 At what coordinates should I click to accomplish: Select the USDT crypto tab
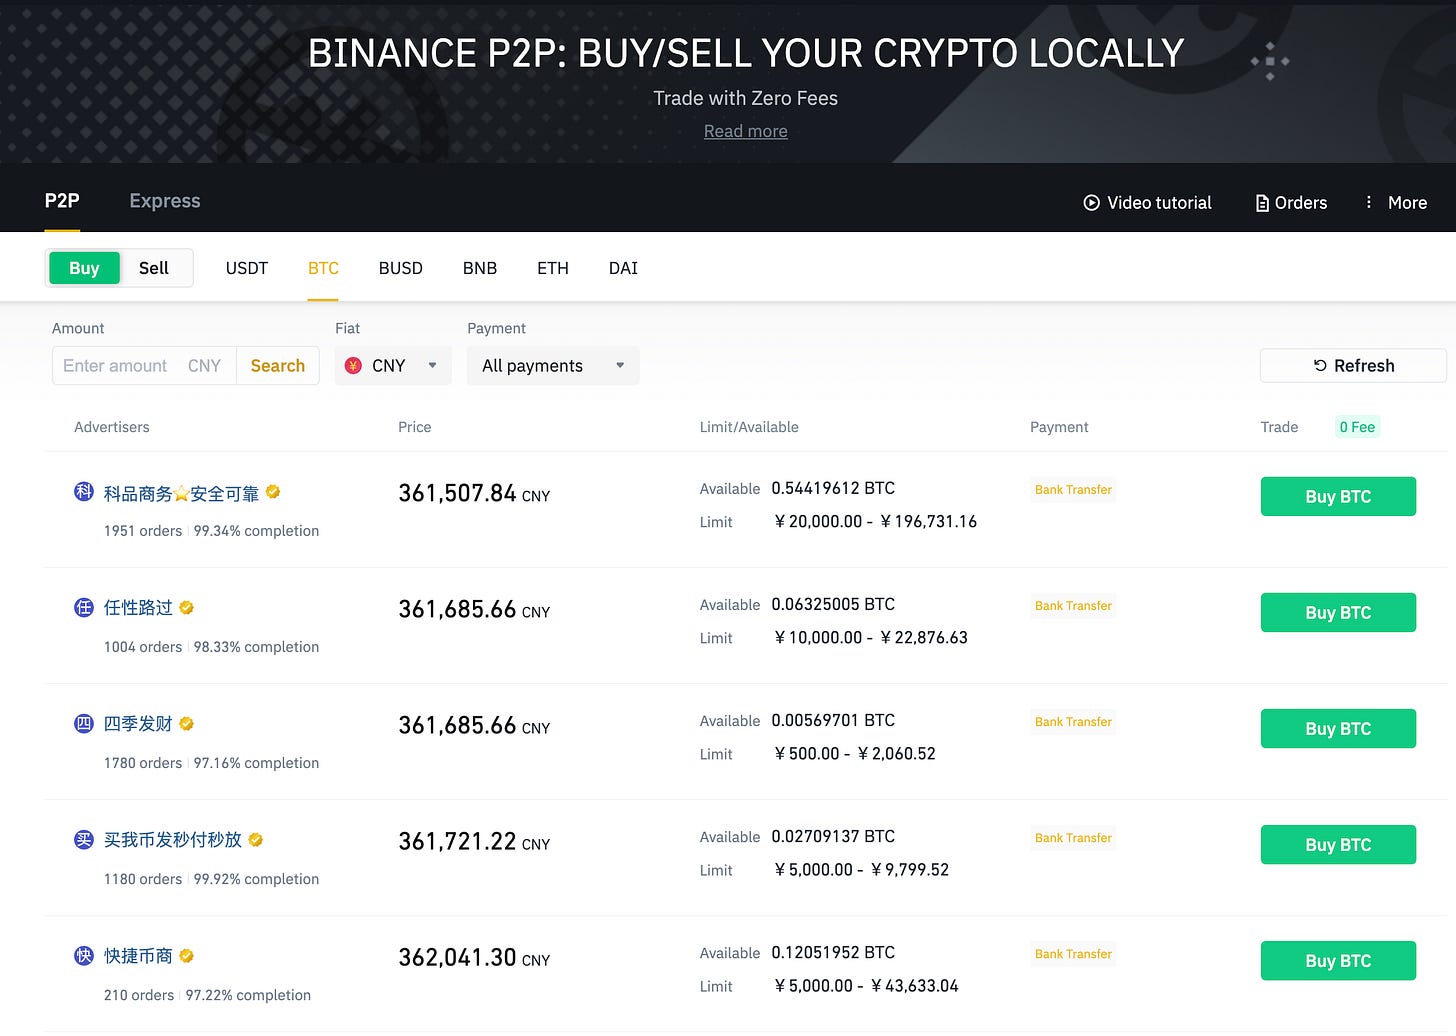[247, 268]
